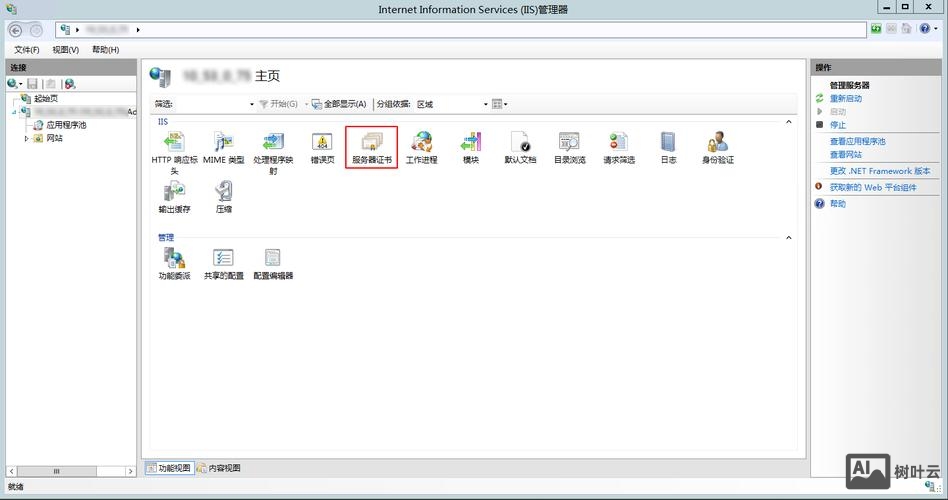Select 应用程序池 in connections tree
The height and width of the screenshot is (500, 948).
click(66, 125)
